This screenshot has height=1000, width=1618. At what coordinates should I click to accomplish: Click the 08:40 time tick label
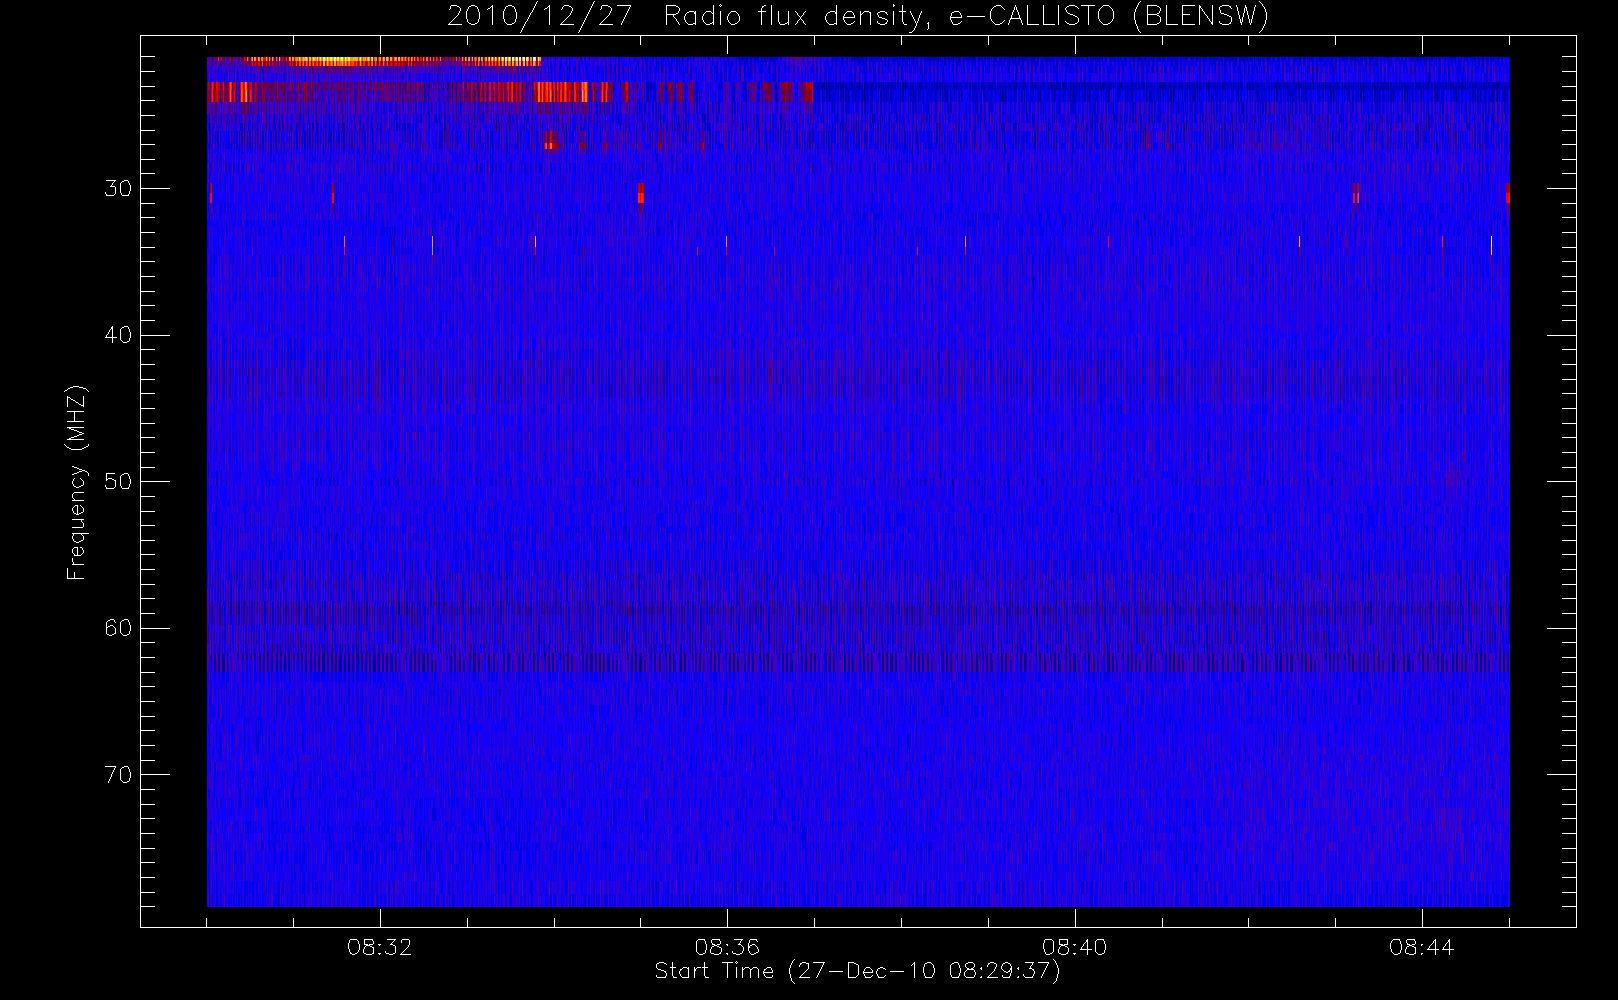pyautogui.click(x=1074, y=947)
